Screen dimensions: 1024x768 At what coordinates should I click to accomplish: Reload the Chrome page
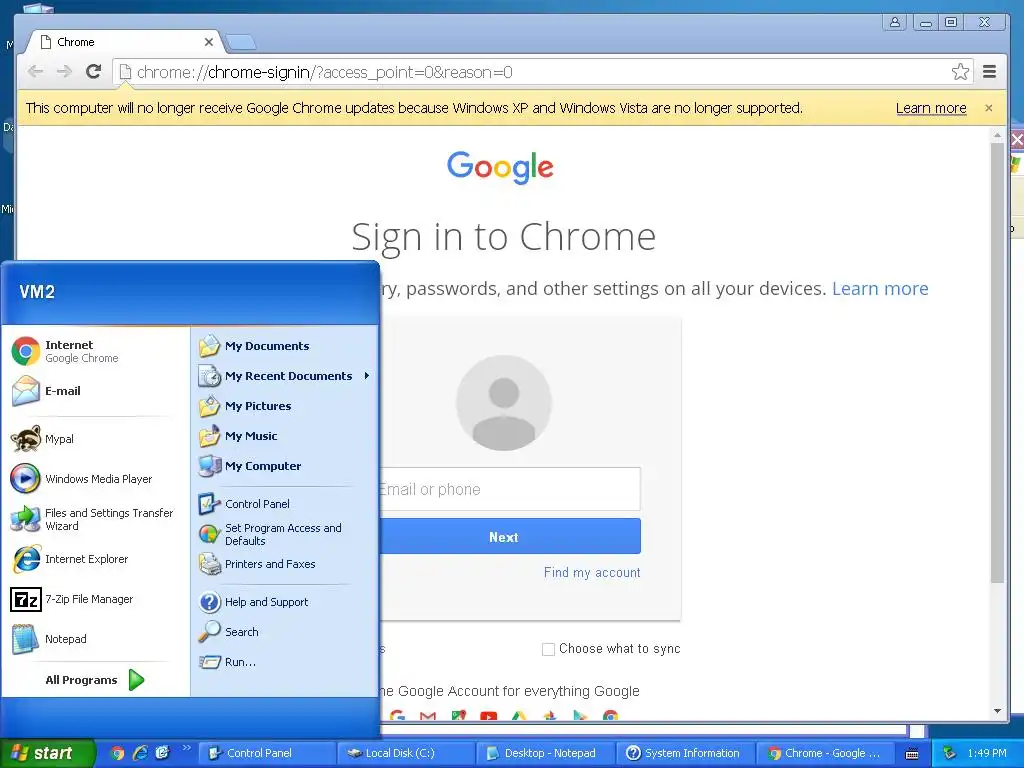(x=93, y=71)
